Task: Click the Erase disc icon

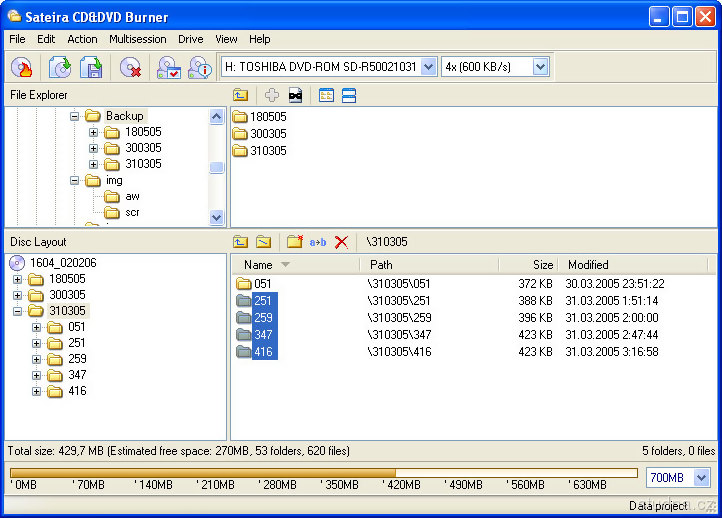Action: pyautogui.click(x=130, y=67)
